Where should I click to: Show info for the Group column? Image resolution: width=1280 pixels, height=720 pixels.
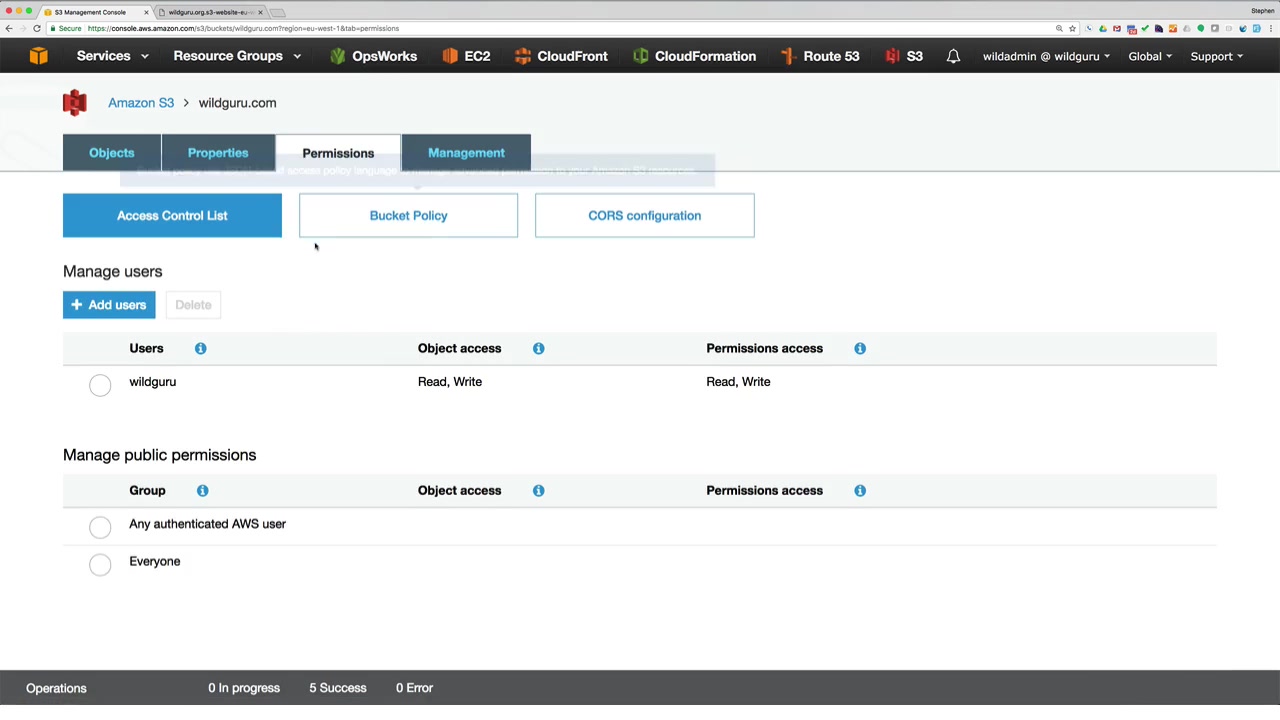click(202, 490)
